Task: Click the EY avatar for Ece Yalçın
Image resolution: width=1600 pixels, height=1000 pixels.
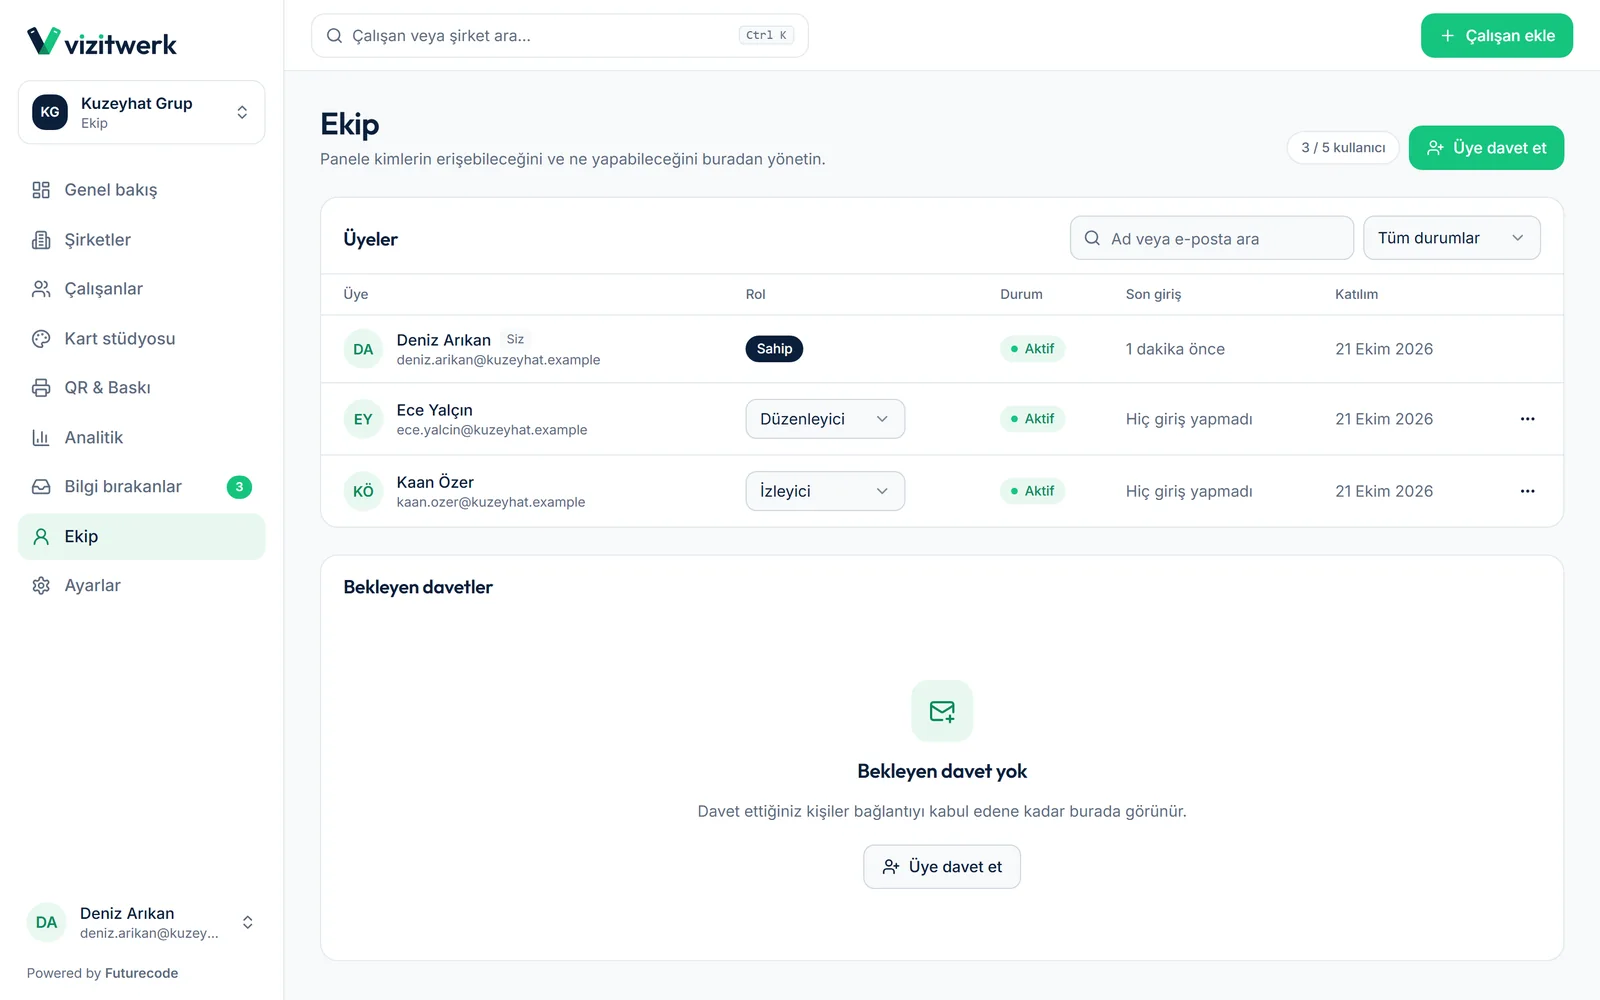Action: (363, 419)
